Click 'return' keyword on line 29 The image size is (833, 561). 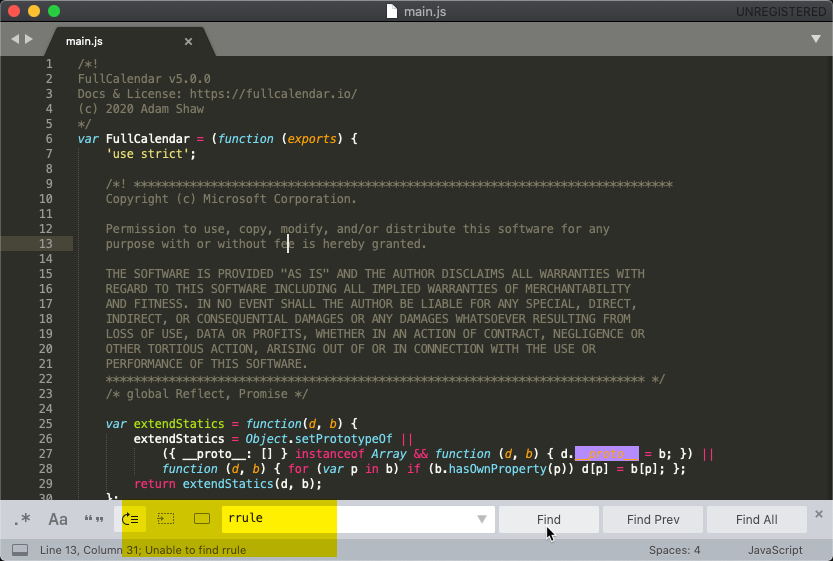tap(155, 484)
